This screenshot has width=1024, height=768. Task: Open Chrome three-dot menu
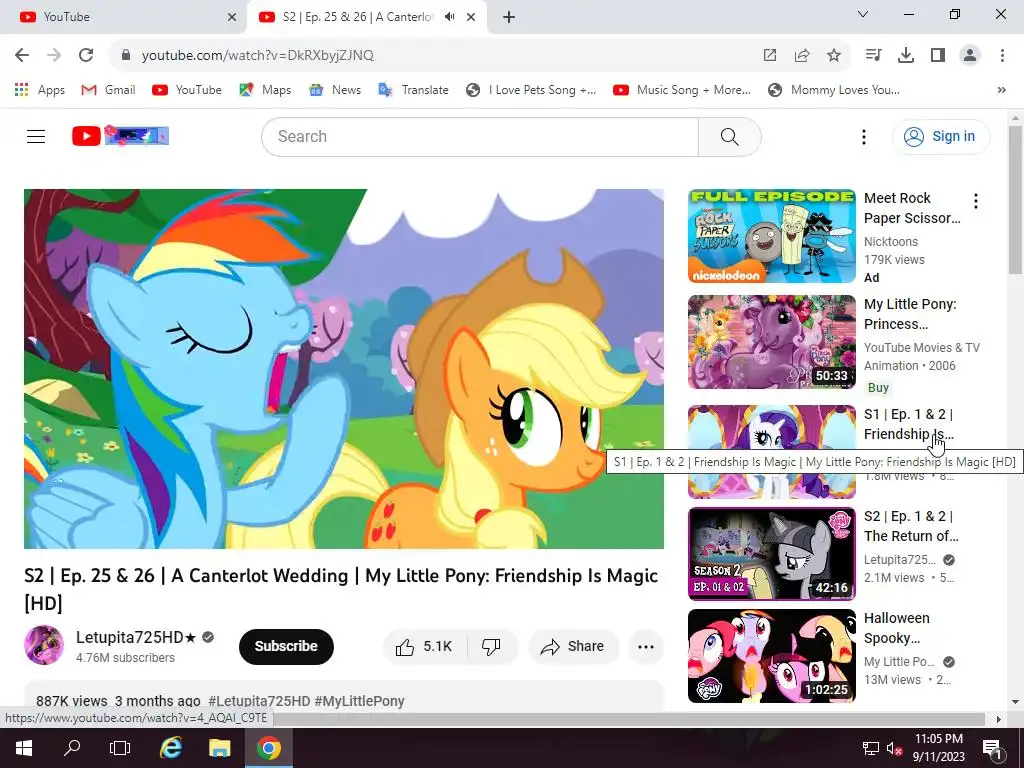pos(1002,56)
